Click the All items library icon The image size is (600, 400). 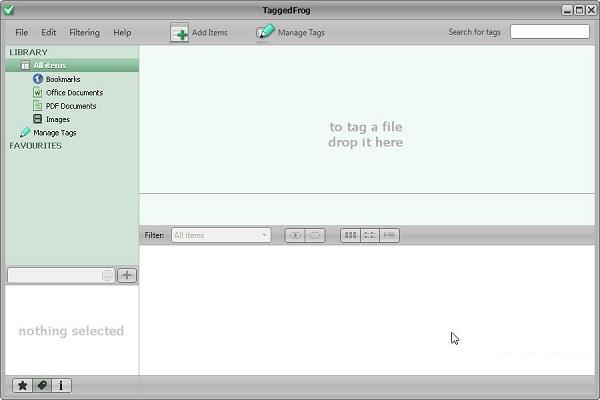[25, 65]
